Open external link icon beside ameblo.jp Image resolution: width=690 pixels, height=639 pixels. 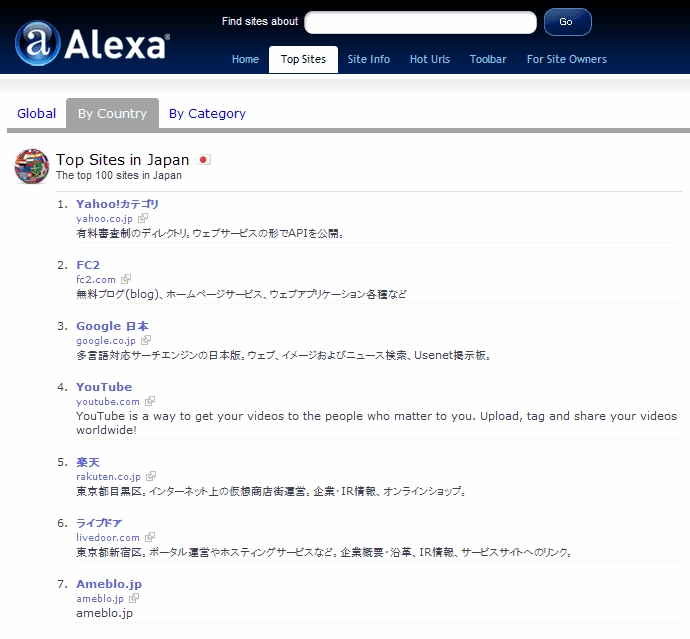coord(134,598)
